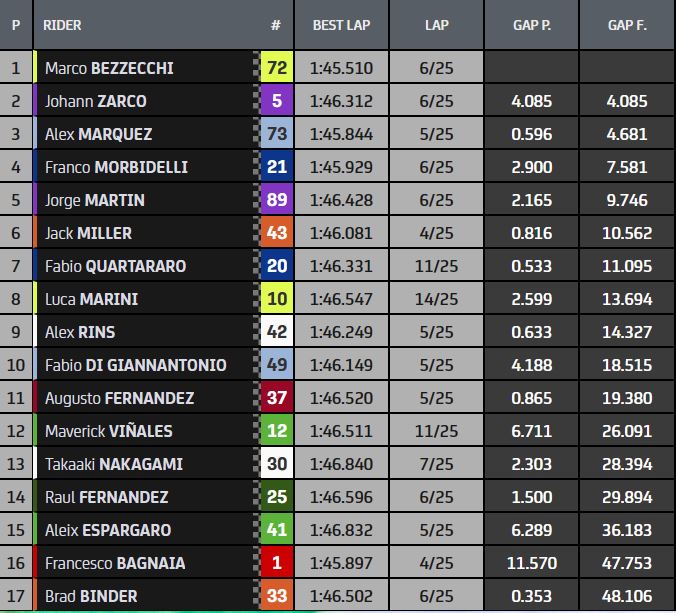The width and height of the screenshot is (676, 613).
Task: Sort by the RIDER column header
Action: pyautogui.click(x=64, y=25)
